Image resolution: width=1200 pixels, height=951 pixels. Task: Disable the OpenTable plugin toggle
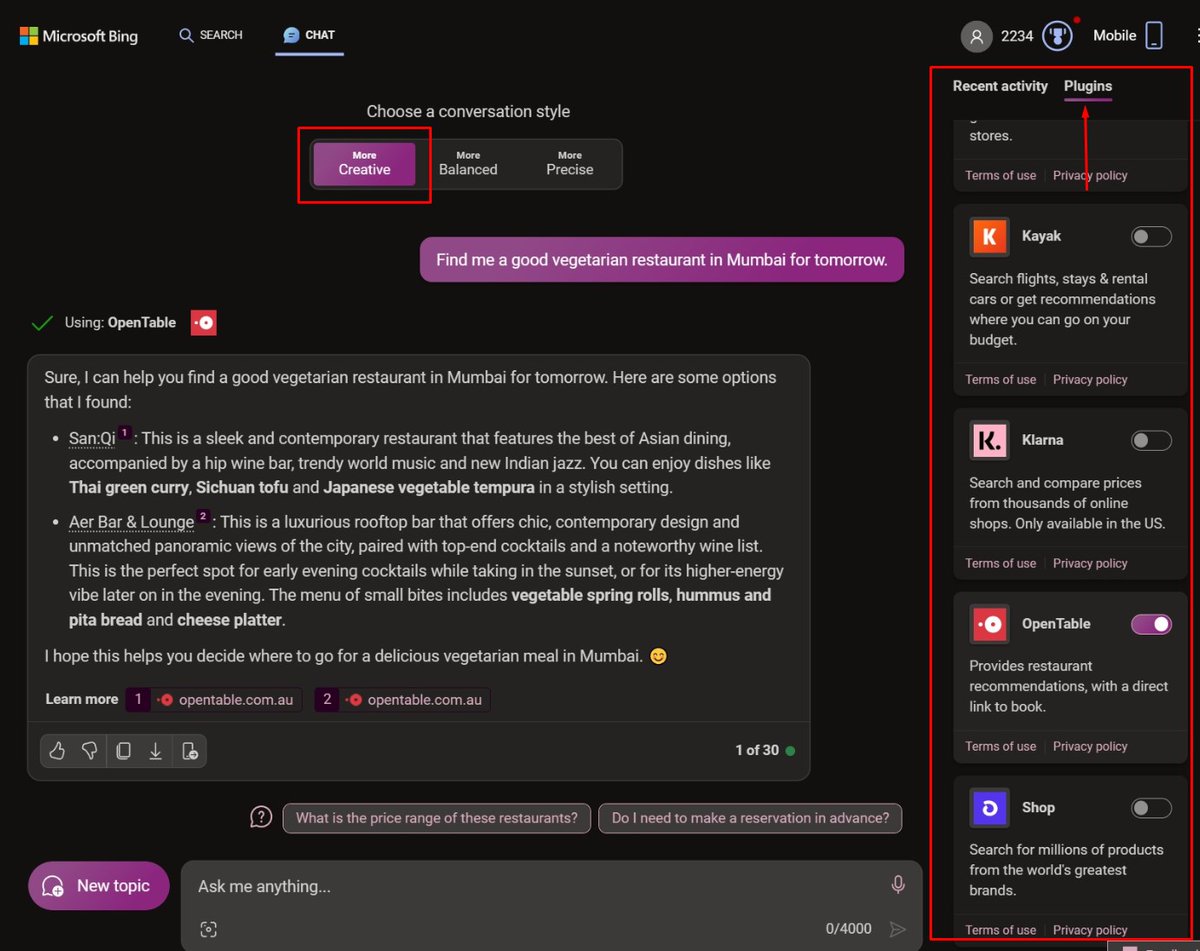click(x=1151, y=624)
